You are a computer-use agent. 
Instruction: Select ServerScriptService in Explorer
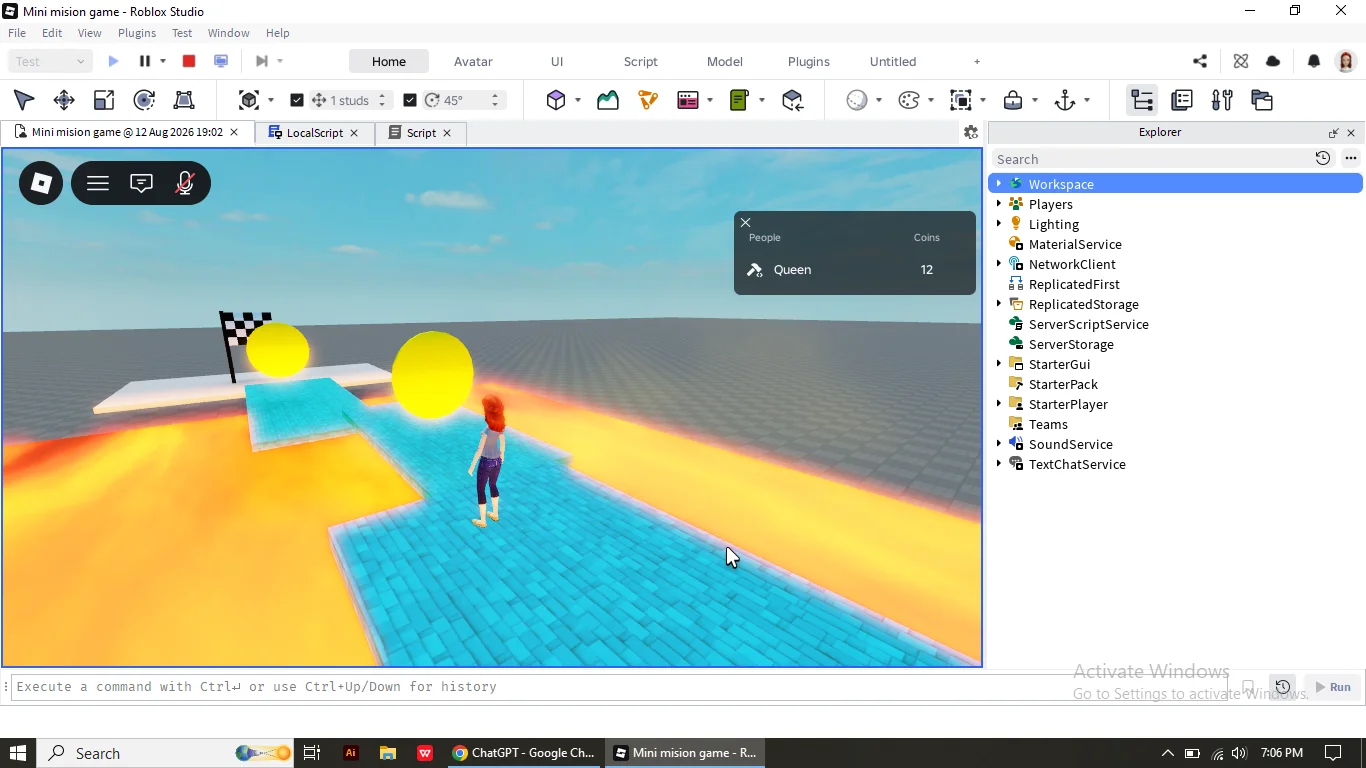pyautogui.click(x=1088, y=324)
